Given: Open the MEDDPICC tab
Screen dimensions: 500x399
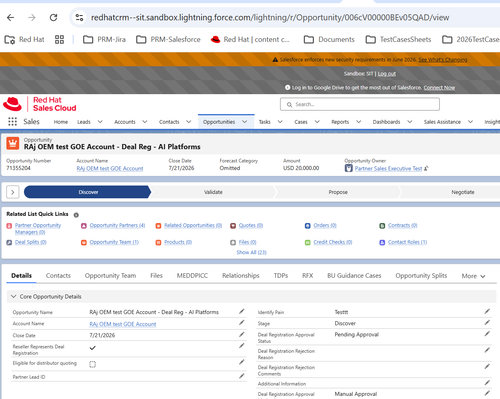Looking at the screenshot, I should click(192, 276).
